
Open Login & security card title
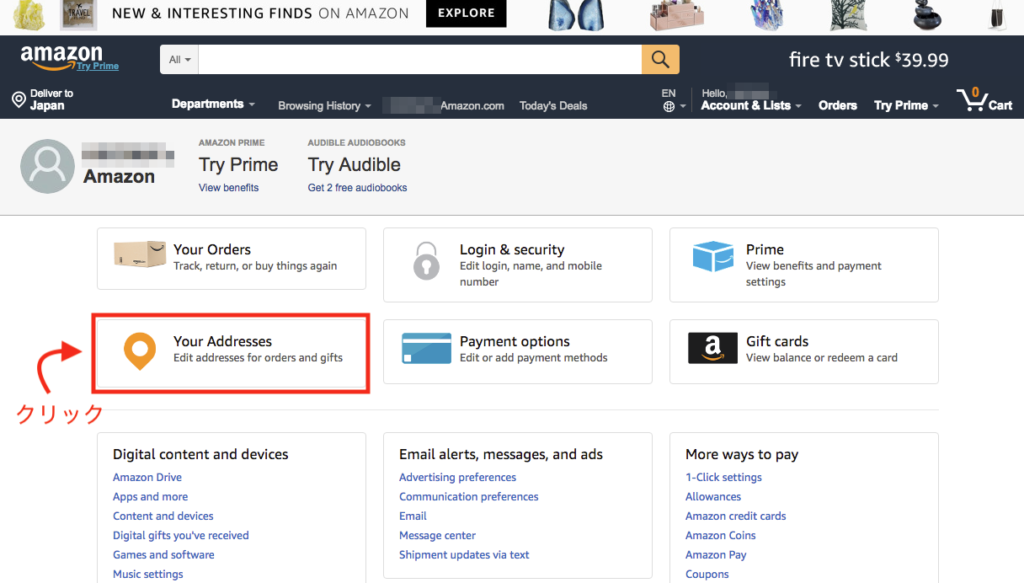[x=511, y=249]
